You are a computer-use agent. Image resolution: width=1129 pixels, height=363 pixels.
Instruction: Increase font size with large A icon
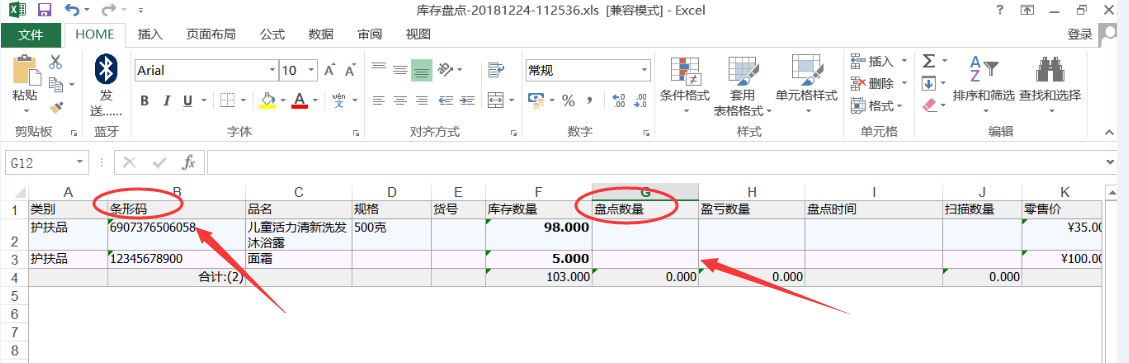pyautogui.click(x=330, y=71)
